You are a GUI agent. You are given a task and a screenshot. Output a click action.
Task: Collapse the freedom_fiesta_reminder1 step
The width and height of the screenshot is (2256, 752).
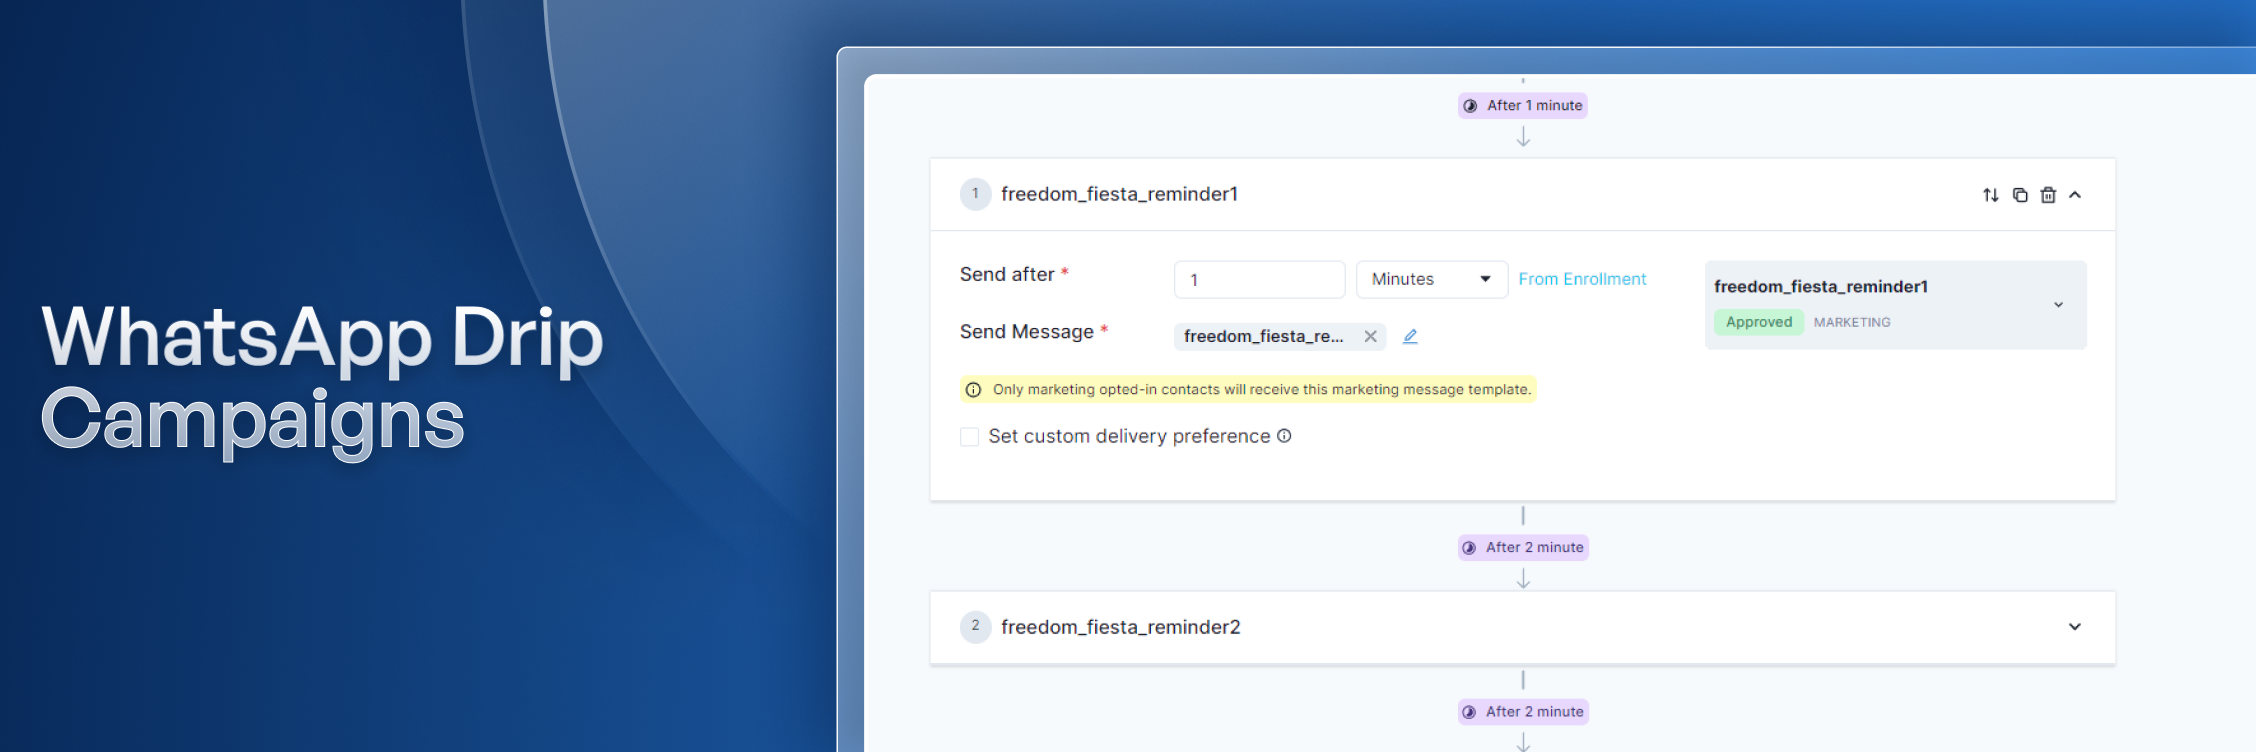click(x=2075, y=195)
